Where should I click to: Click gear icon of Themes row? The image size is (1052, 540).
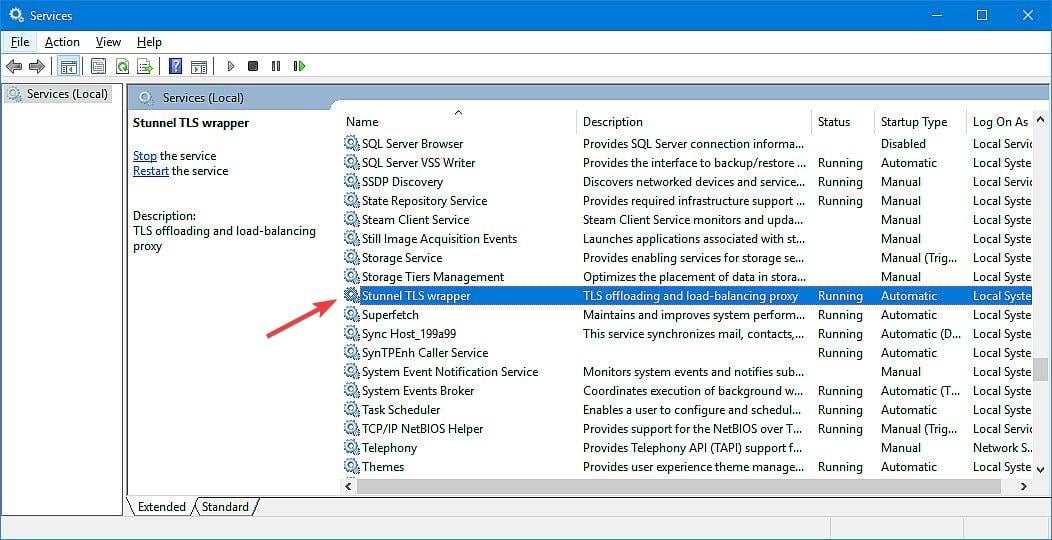pyautogui.click(x=352, y=467)
